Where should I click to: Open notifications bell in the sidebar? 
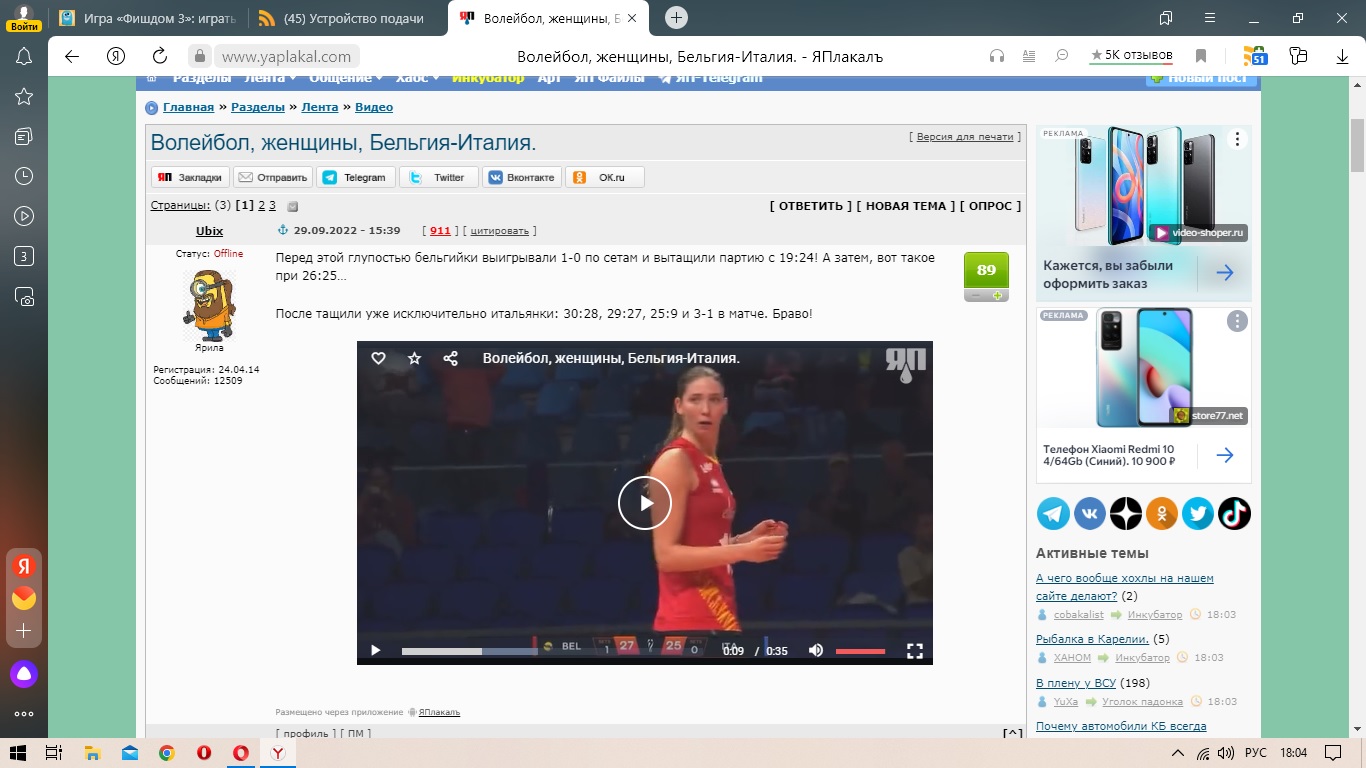[x=24, y=57]
